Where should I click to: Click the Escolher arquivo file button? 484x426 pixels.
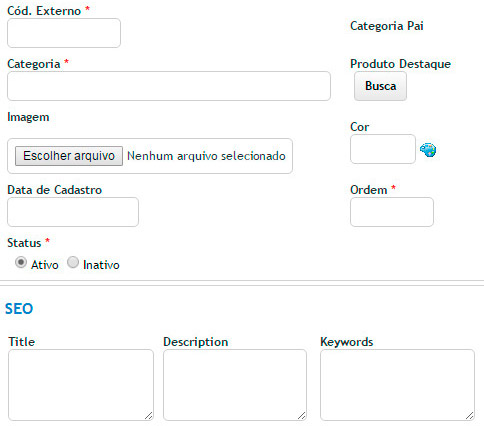(69, 156)
